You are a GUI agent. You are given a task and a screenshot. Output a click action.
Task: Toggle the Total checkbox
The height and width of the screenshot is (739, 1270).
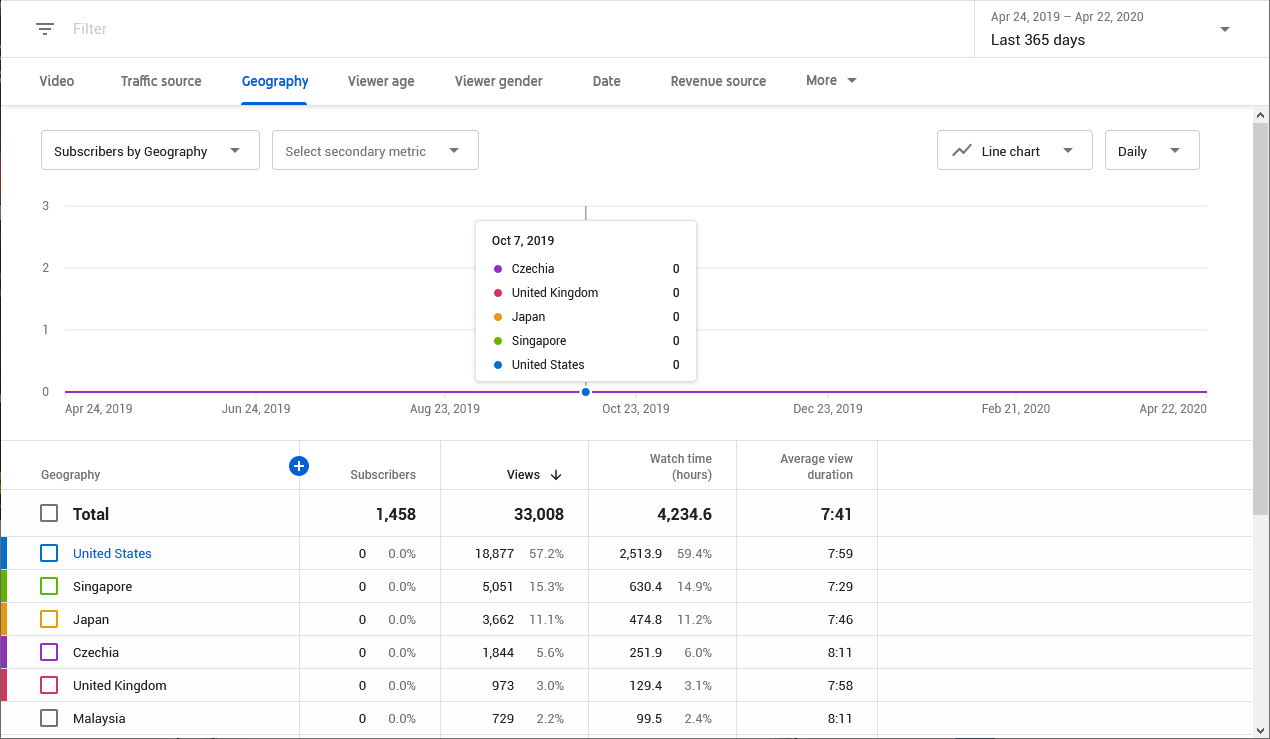click(x=49, y=513)
